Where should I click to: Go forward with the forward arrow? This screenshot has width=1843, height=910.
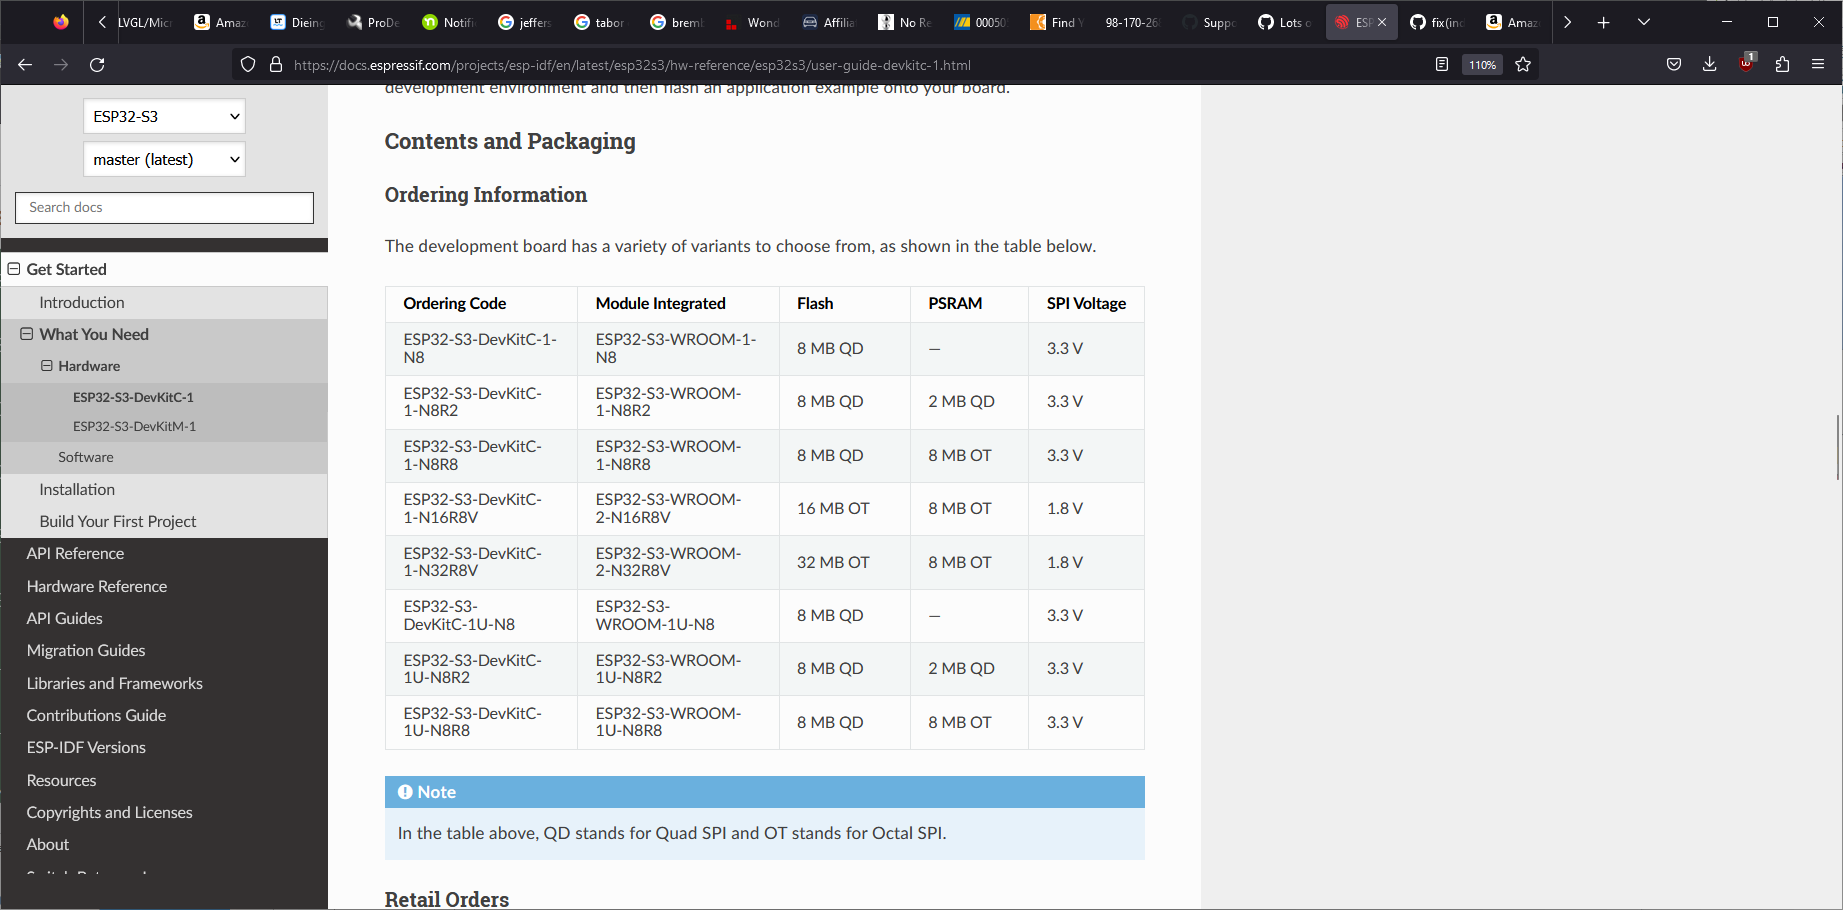[61, 64]
